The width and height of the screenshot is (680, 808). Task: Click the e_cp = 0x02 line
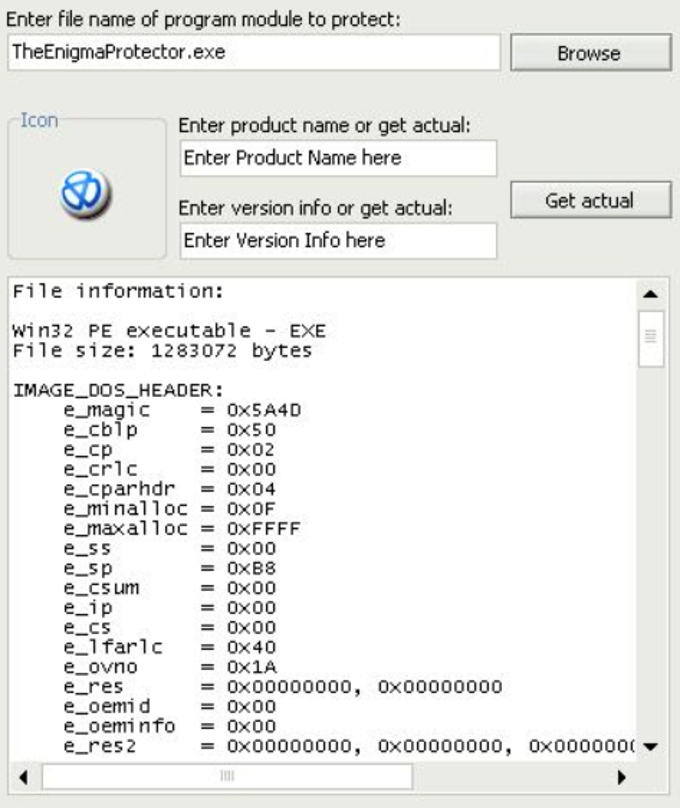click(x=169, y=449)
